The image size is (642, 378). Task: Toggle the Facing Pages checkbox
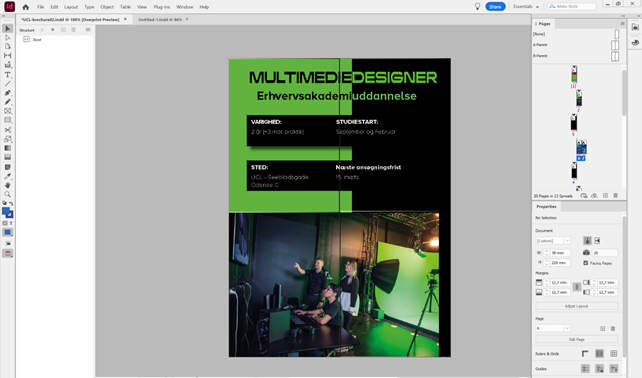coord(585,263)
